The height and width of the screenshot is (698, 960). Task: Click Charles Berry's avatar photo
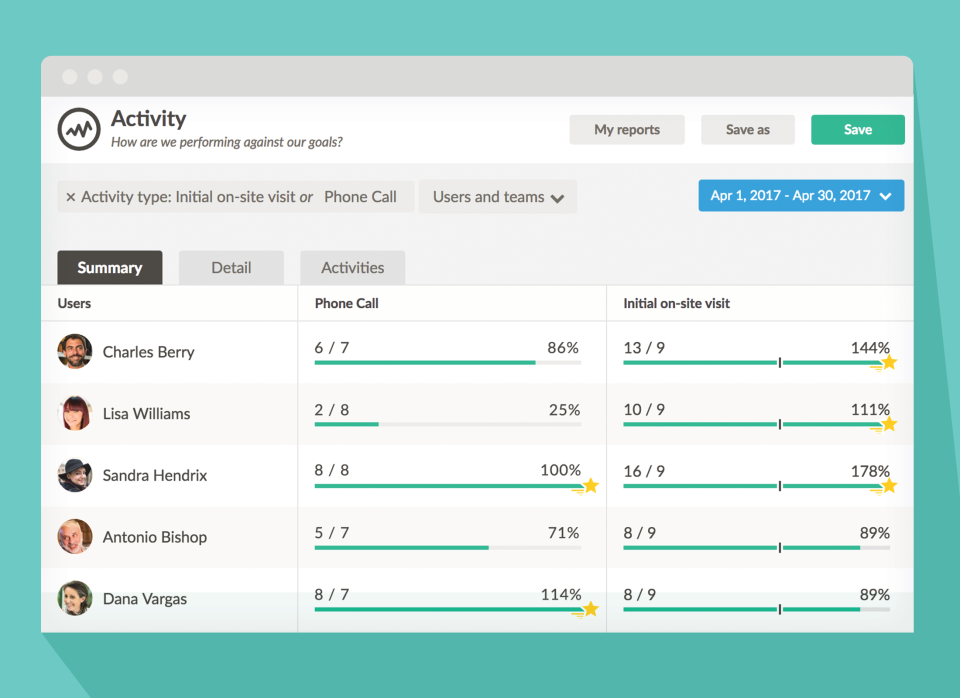tap(75, 352)
